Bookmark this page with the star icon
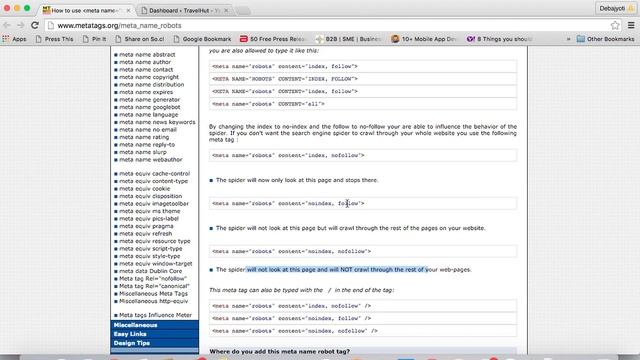640x360 pixels. click(615, 25)
